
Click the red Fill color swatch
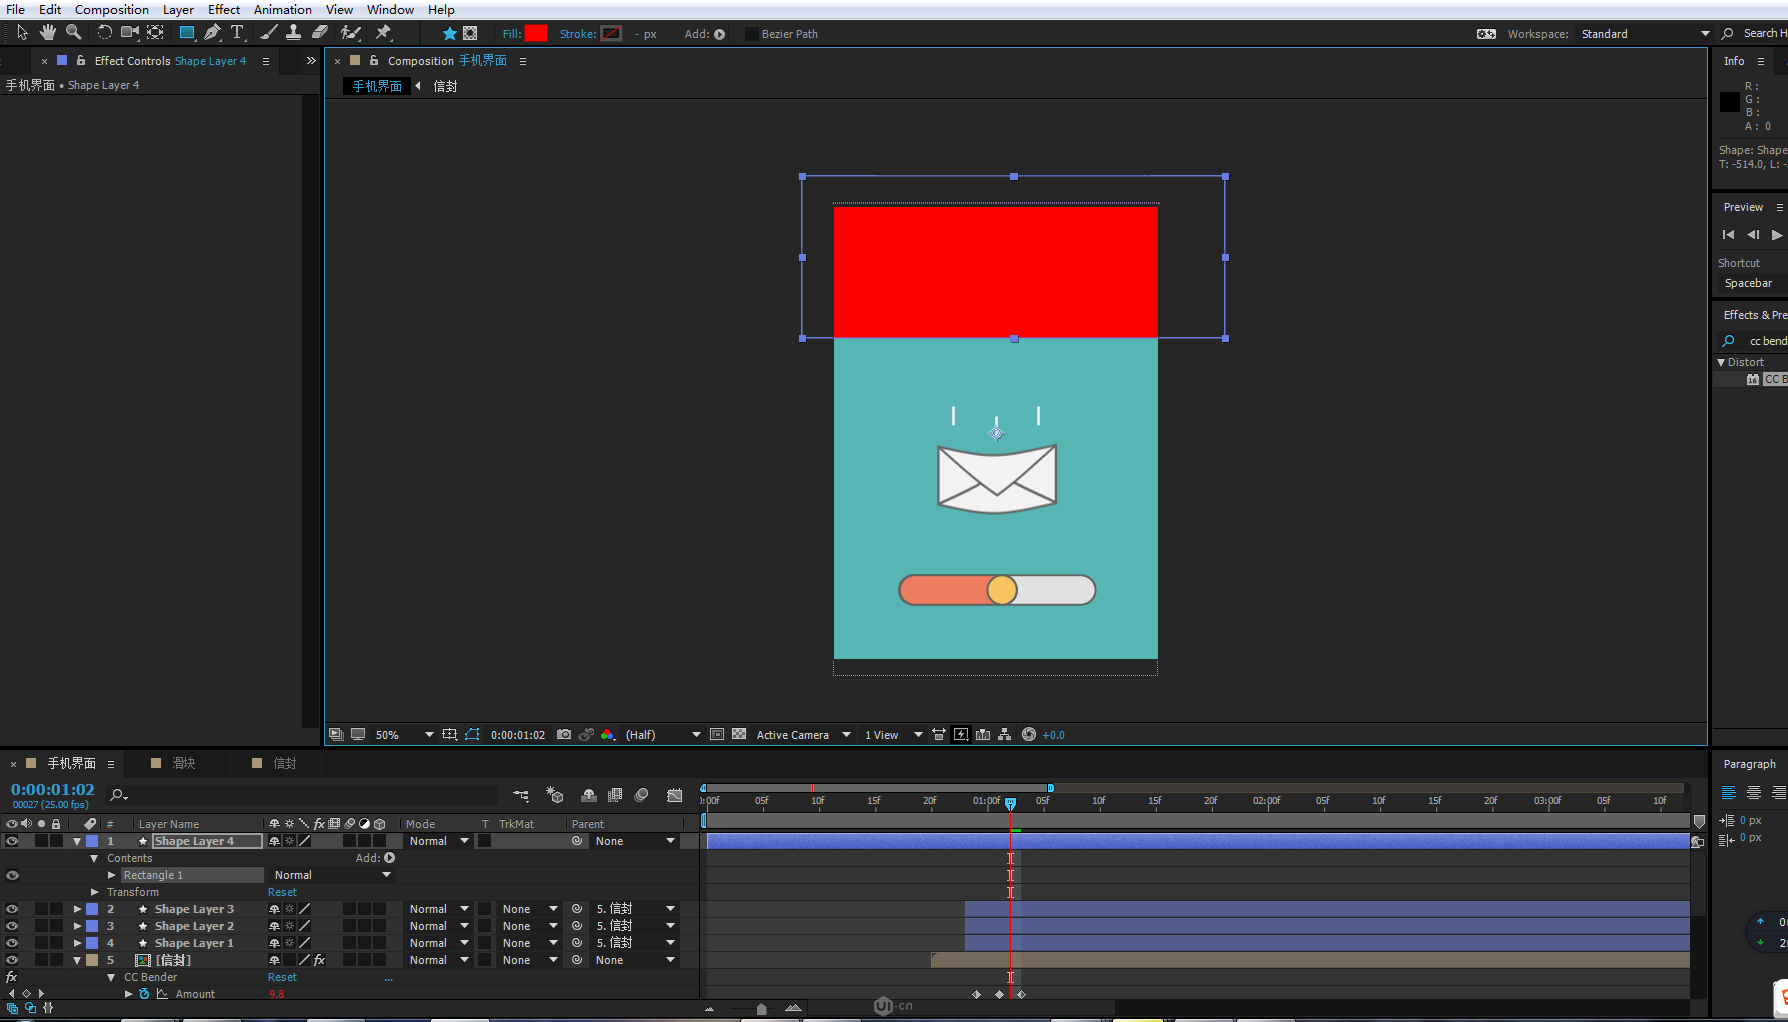[536, 33]
